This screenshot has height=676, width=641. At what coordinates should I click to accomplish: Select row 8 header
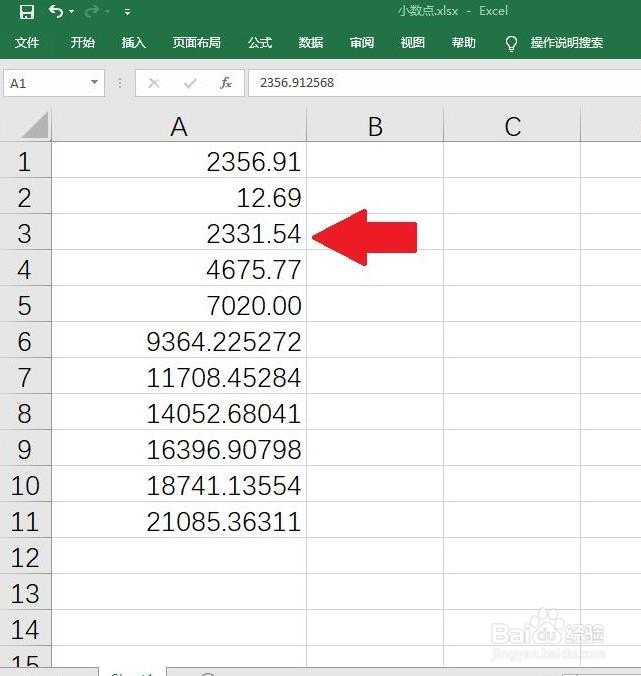25,413
